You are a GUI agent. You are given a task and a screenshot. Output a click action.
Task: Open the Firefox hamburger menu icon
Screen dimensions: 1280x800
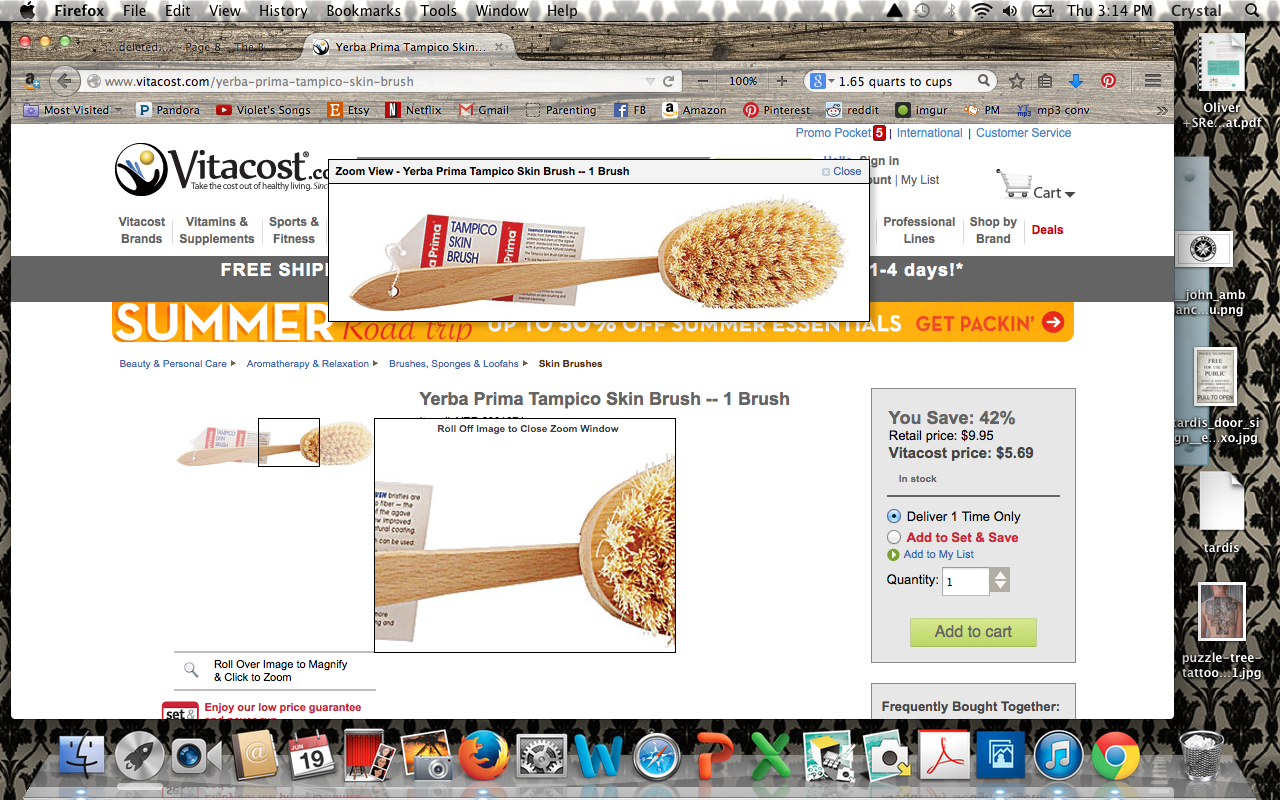(1153, 81)
